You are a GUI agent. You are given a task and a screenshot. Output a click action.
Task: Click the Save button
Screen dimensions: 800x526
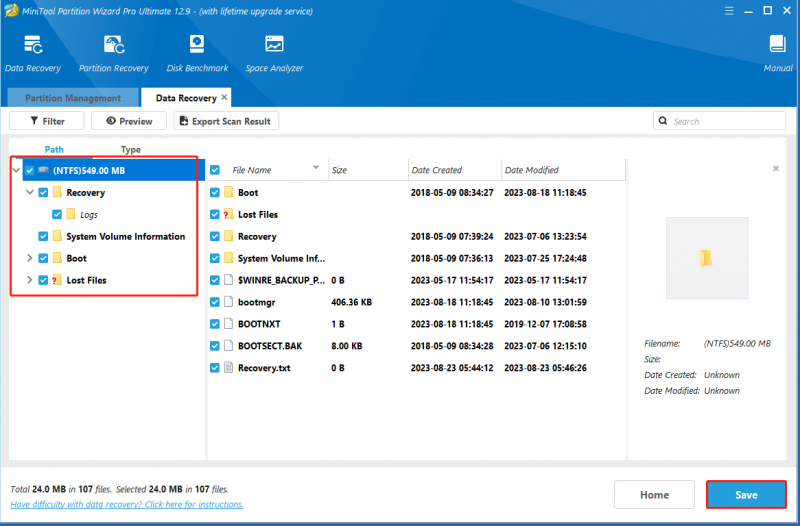click(746, 494)
